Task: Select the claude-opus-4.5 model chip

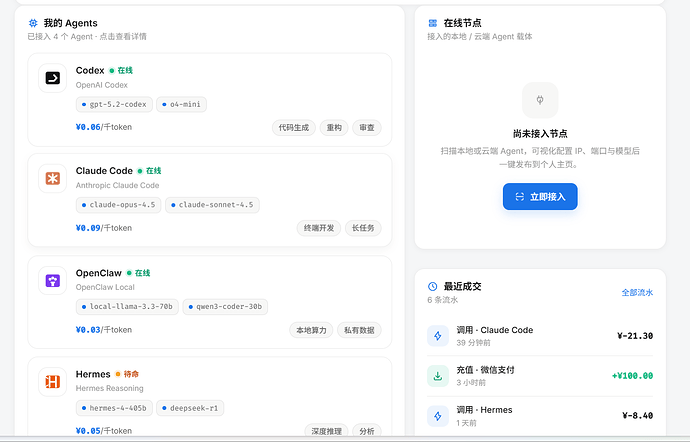Action: [118, 205]
